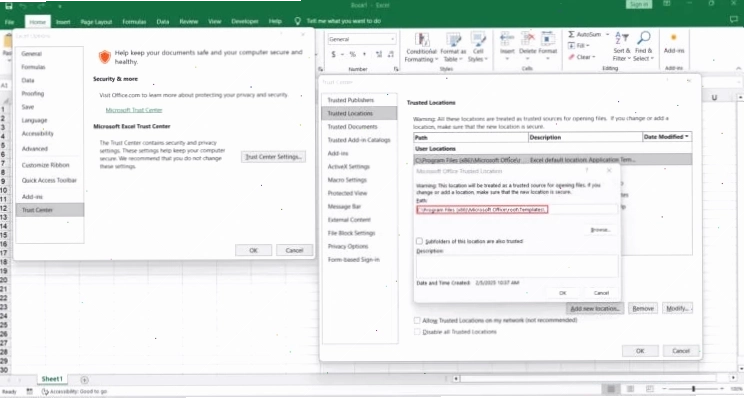Select Macro Settings in Trust Center

click(x=347, y=180)
